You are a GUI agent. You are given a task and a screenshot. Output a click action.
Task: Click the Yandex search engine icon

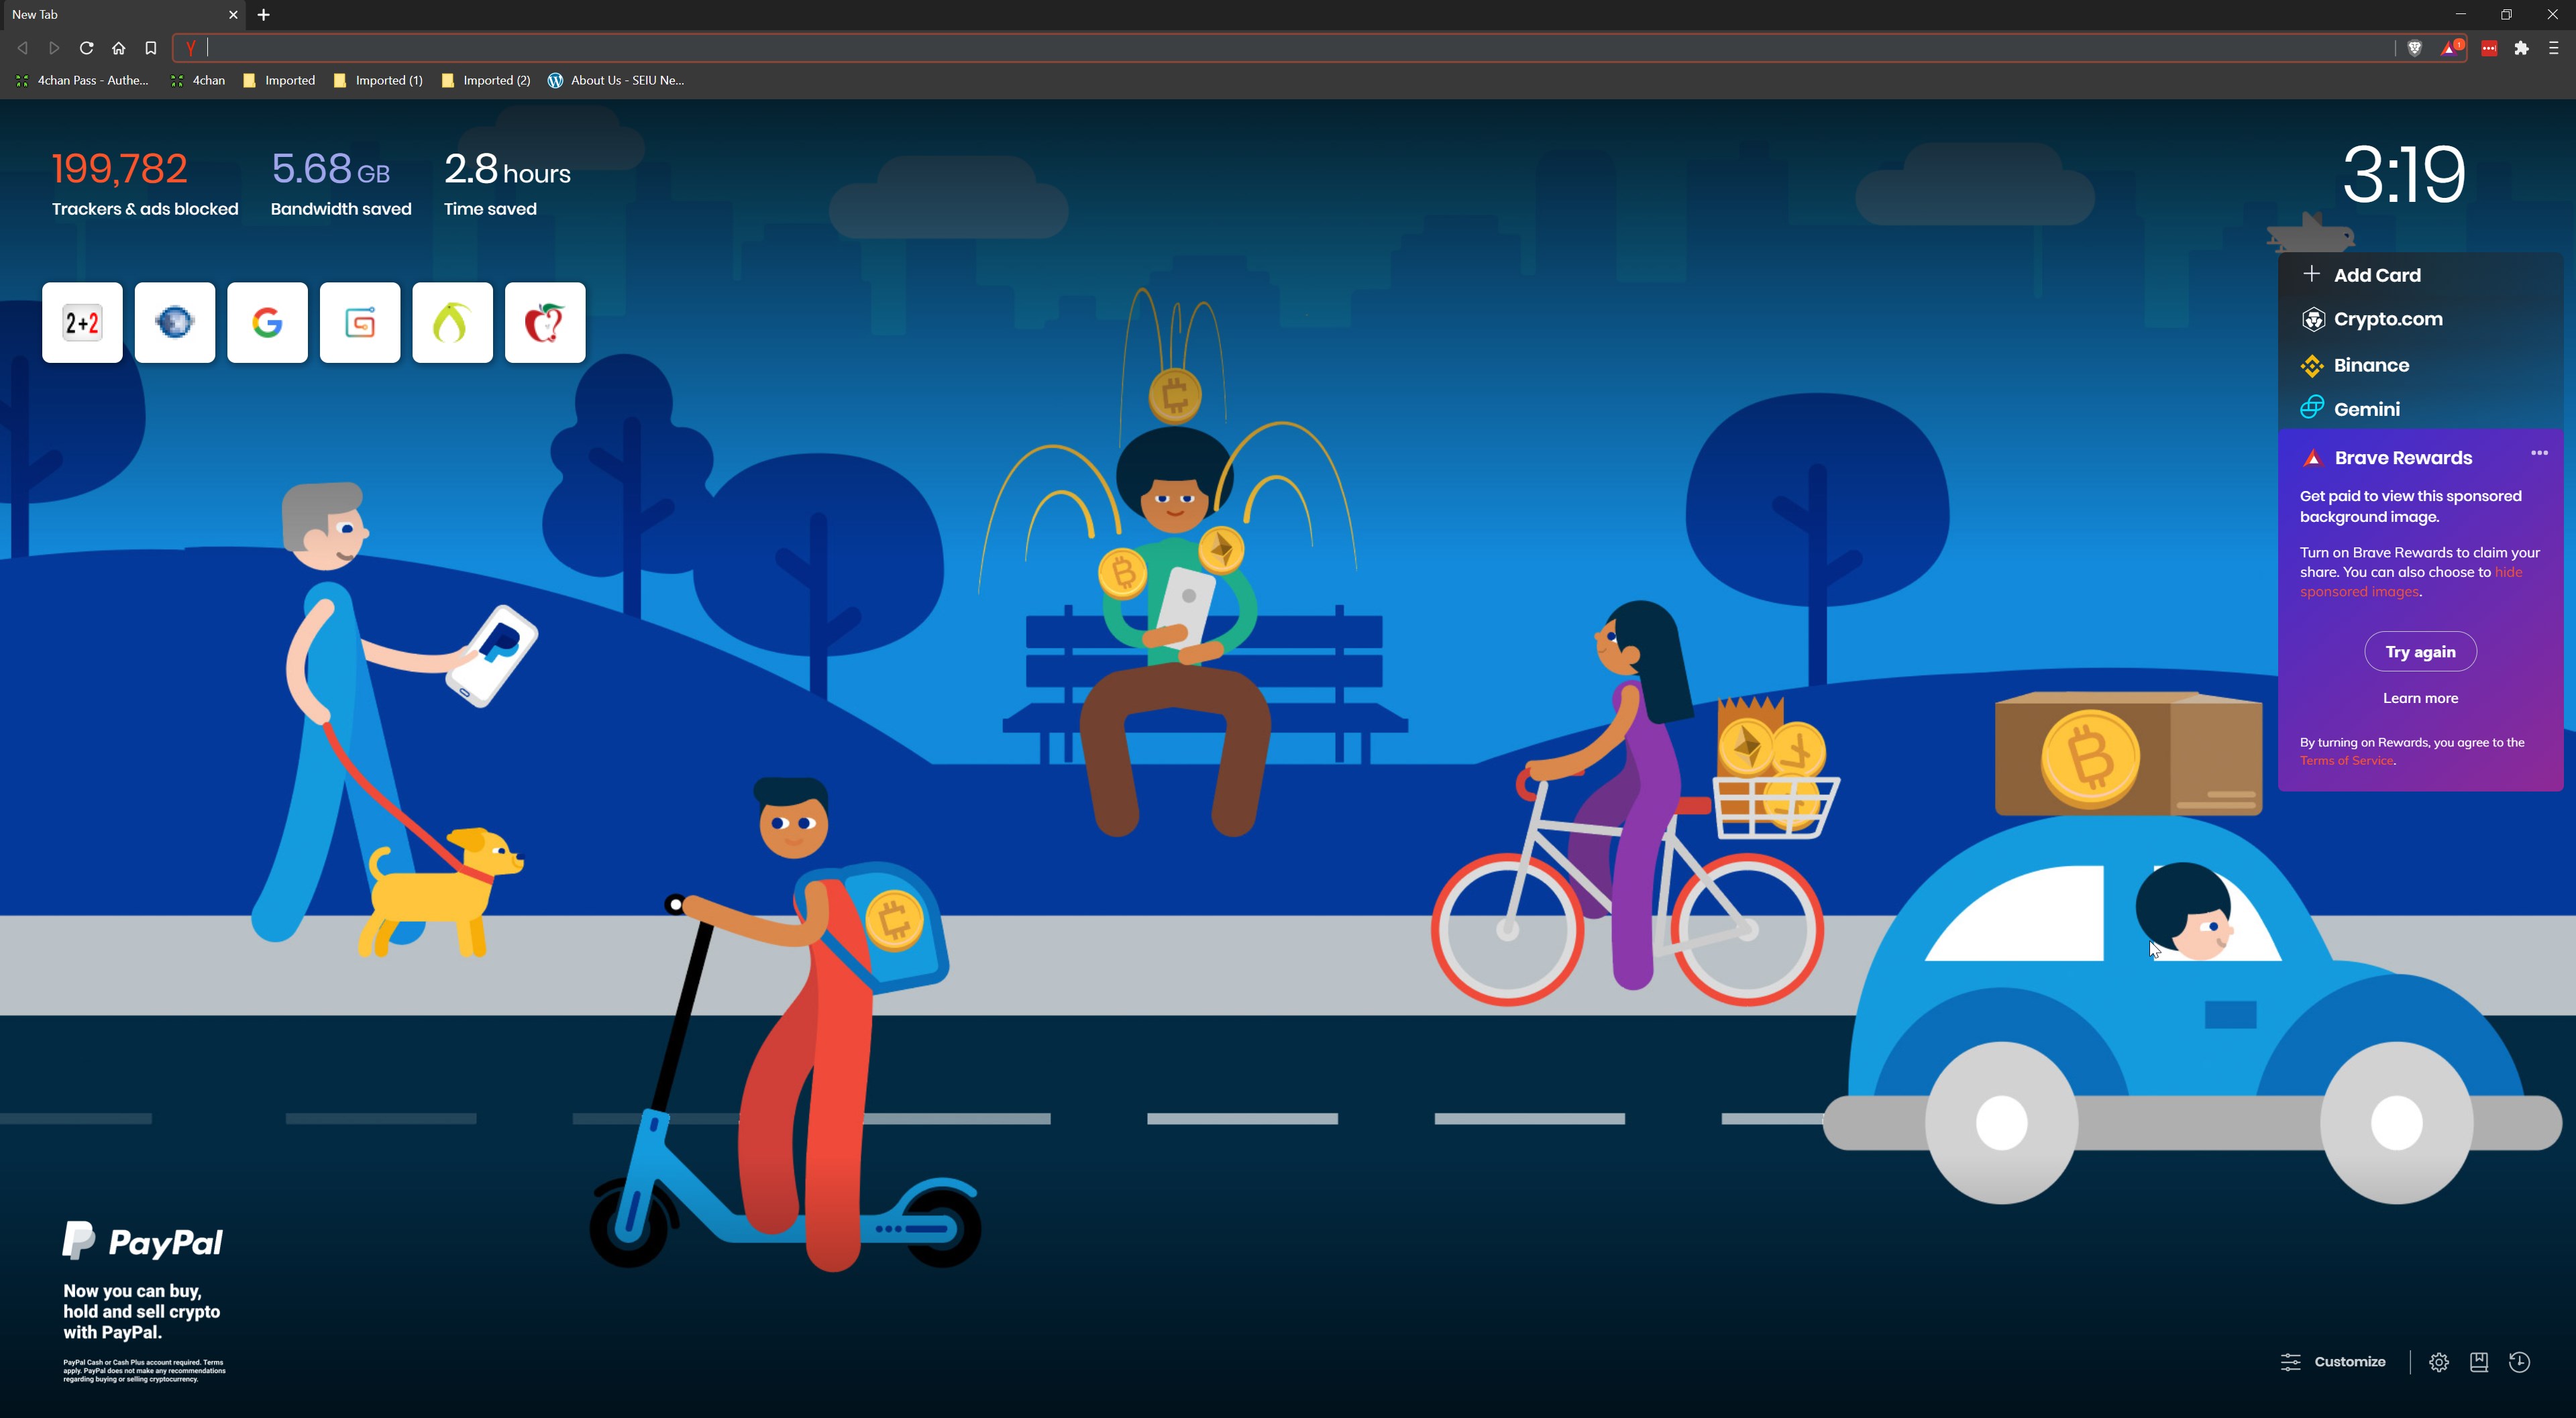(x=191, y=48)
